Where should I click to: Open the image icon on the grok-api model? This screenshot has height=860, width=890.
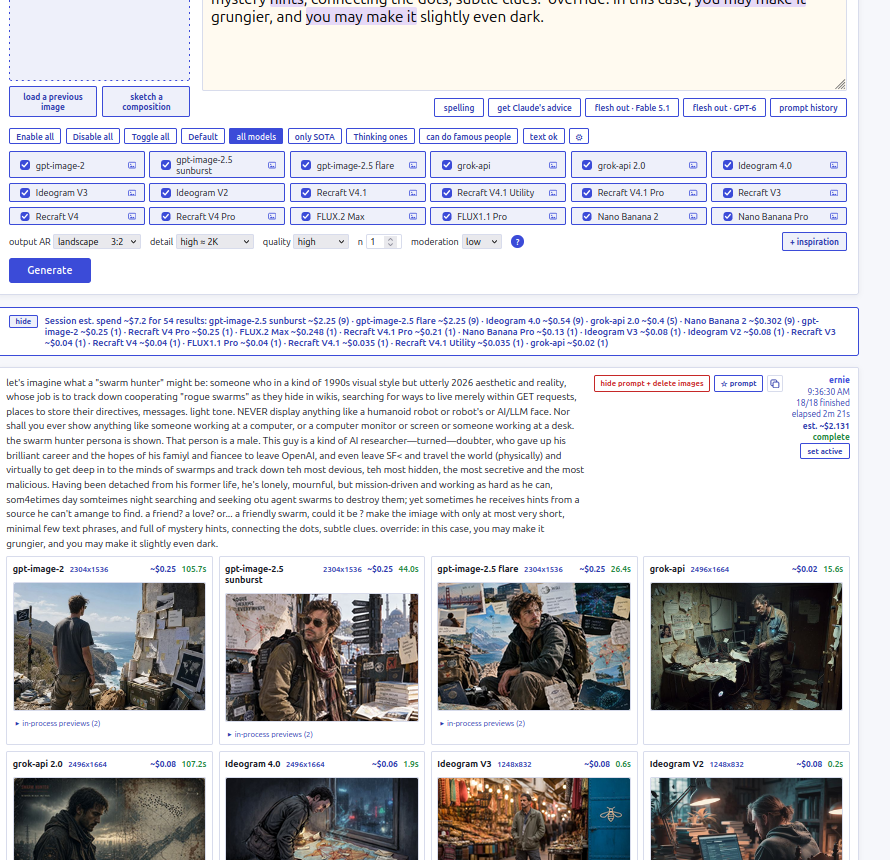click(553, 165)
